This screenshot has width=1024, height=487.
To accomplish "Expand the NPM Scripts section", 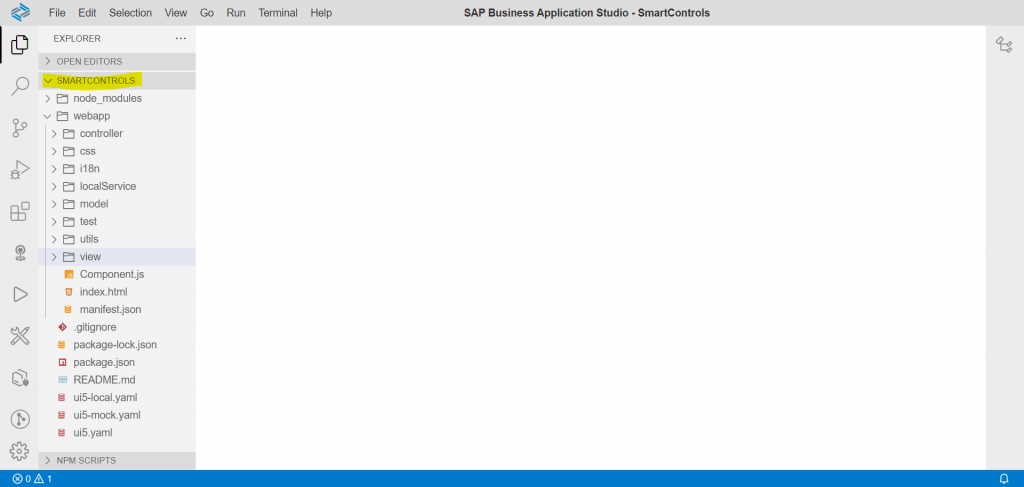I will 117,460.
